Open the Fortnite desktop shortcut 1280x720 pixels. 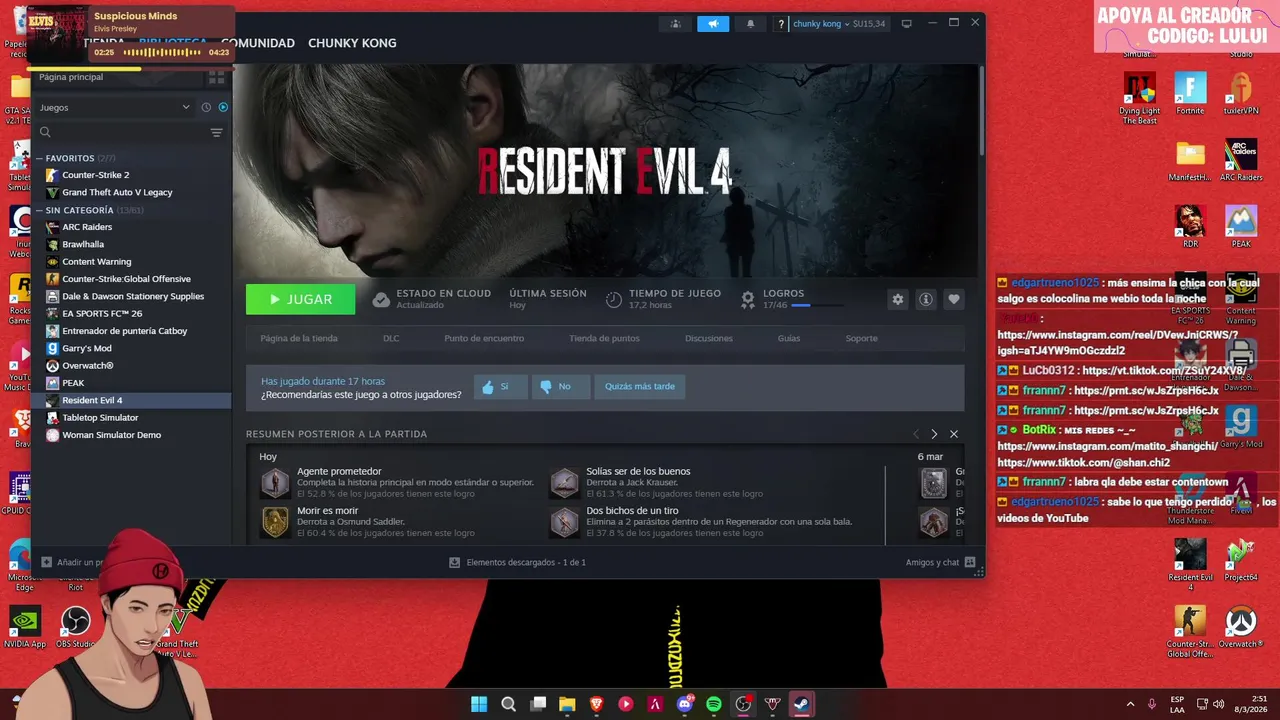[1190, 94]
